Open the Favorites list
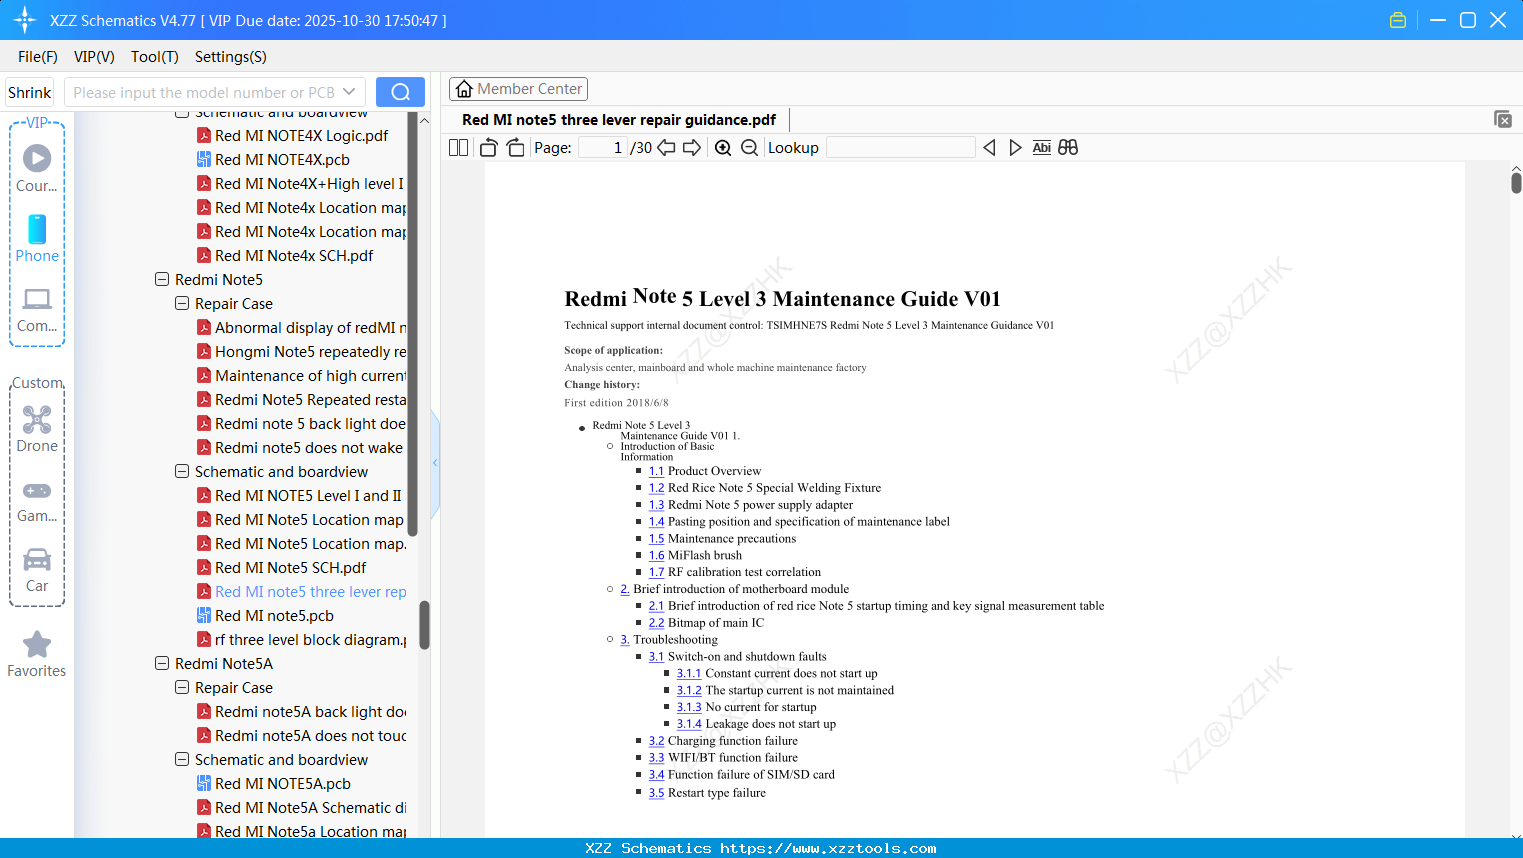 point(37,654)
